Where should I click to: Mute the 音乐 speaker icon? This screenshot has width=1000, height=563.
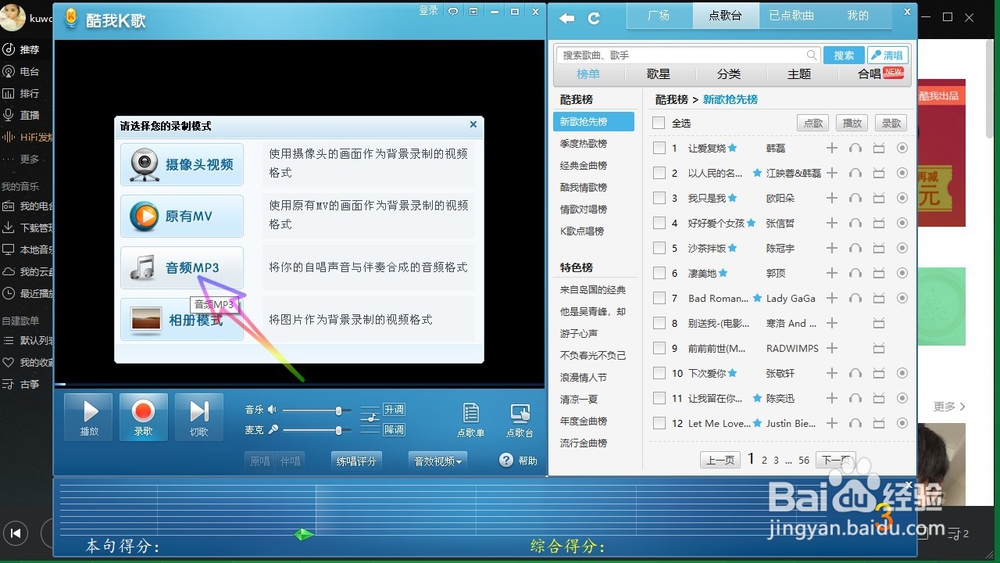point(272,409)
